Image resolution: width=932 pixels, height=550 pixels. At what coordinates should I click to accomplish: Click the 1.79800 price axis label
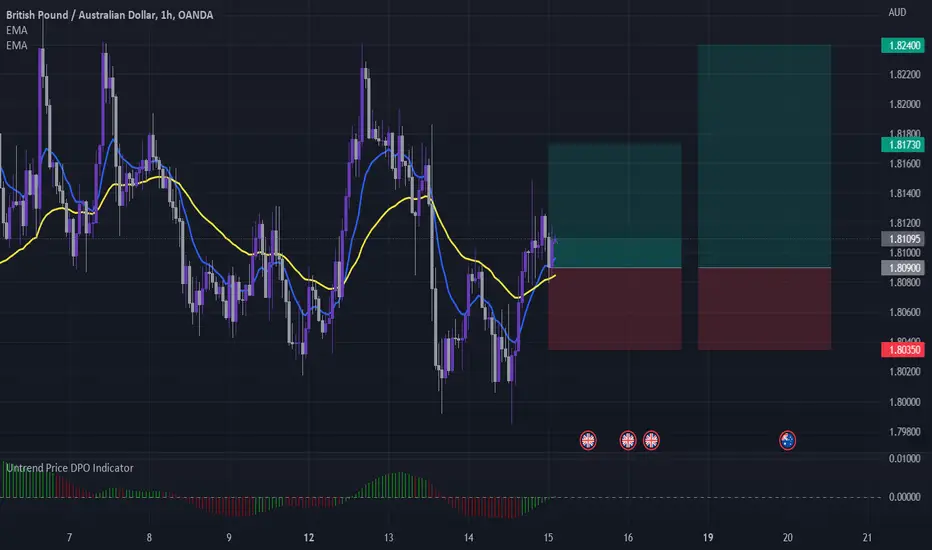905,432
